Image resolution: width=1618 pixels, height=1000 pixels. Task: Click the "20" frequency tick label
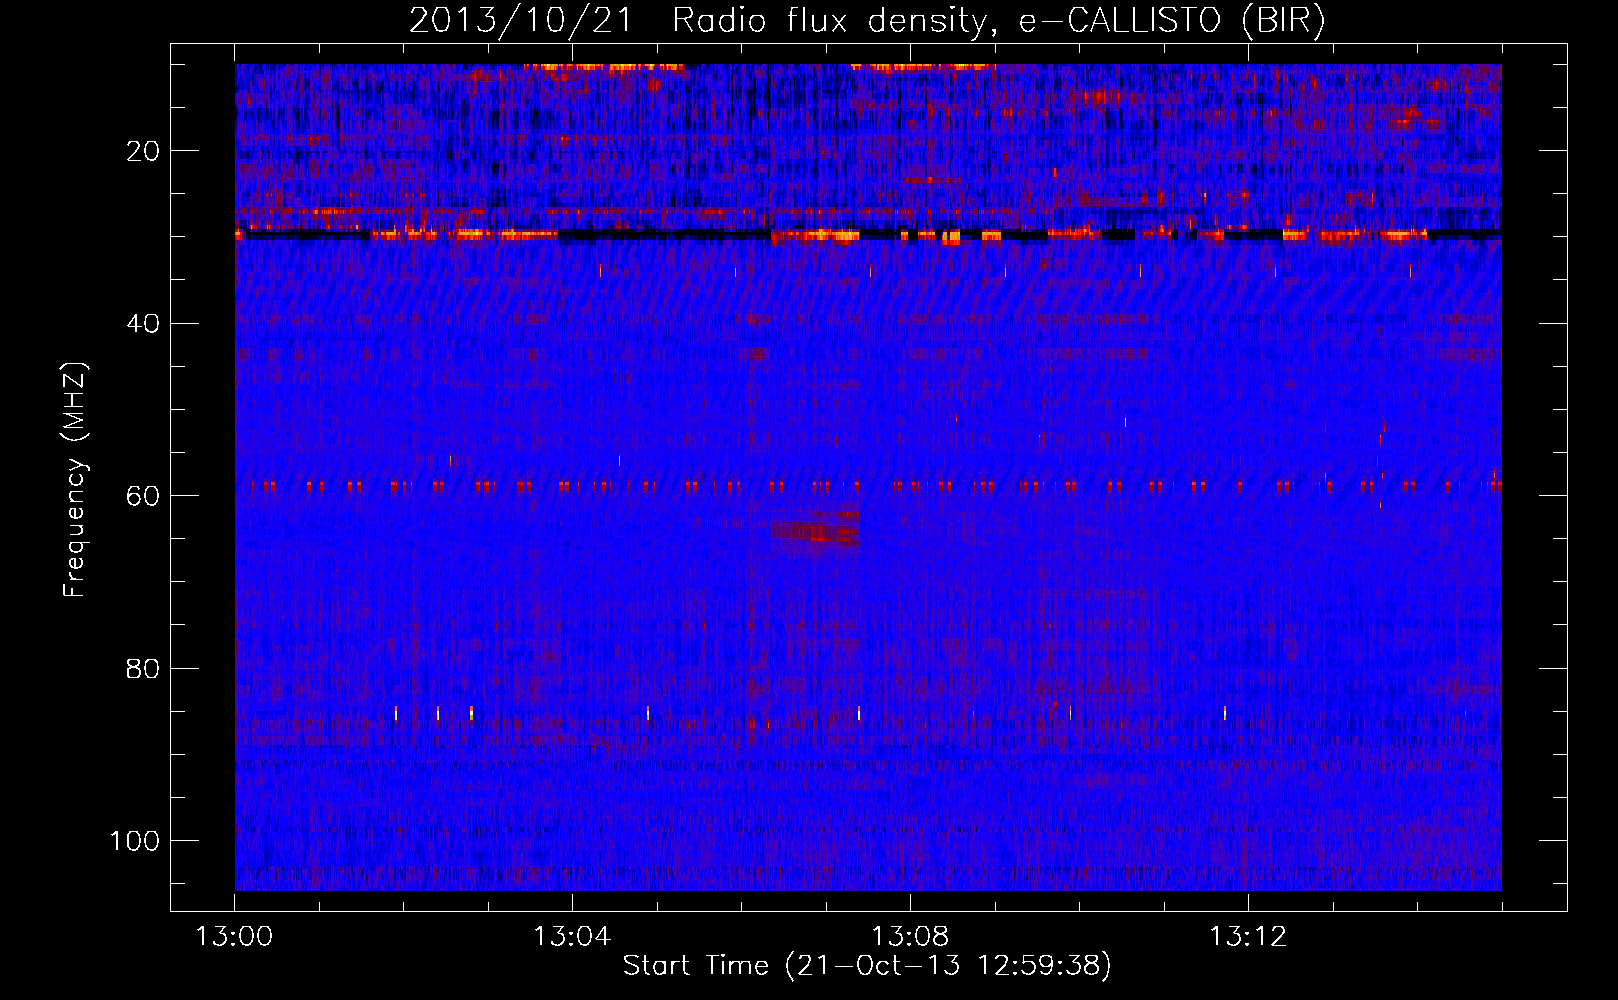pos(143,151)
